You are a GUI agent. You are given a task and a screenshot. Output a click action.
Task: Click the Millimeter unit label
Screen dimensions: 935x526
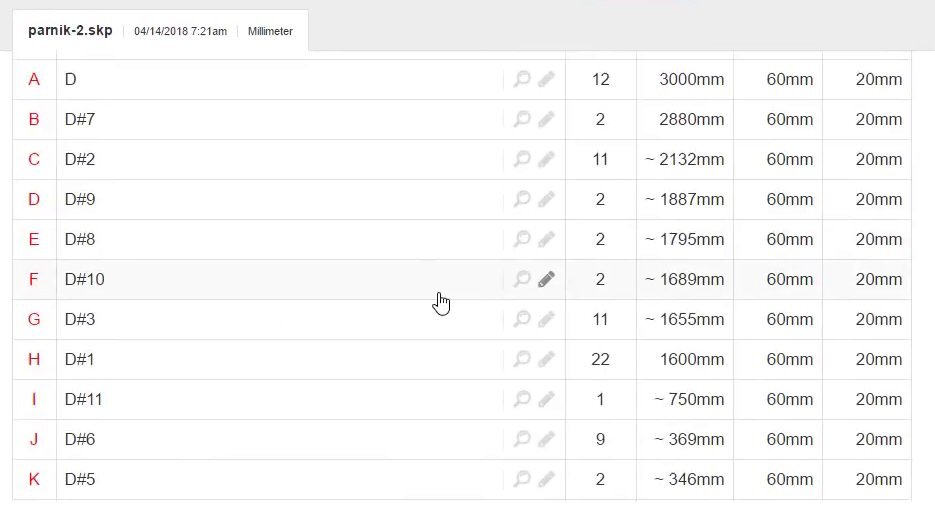coord(270,31)
